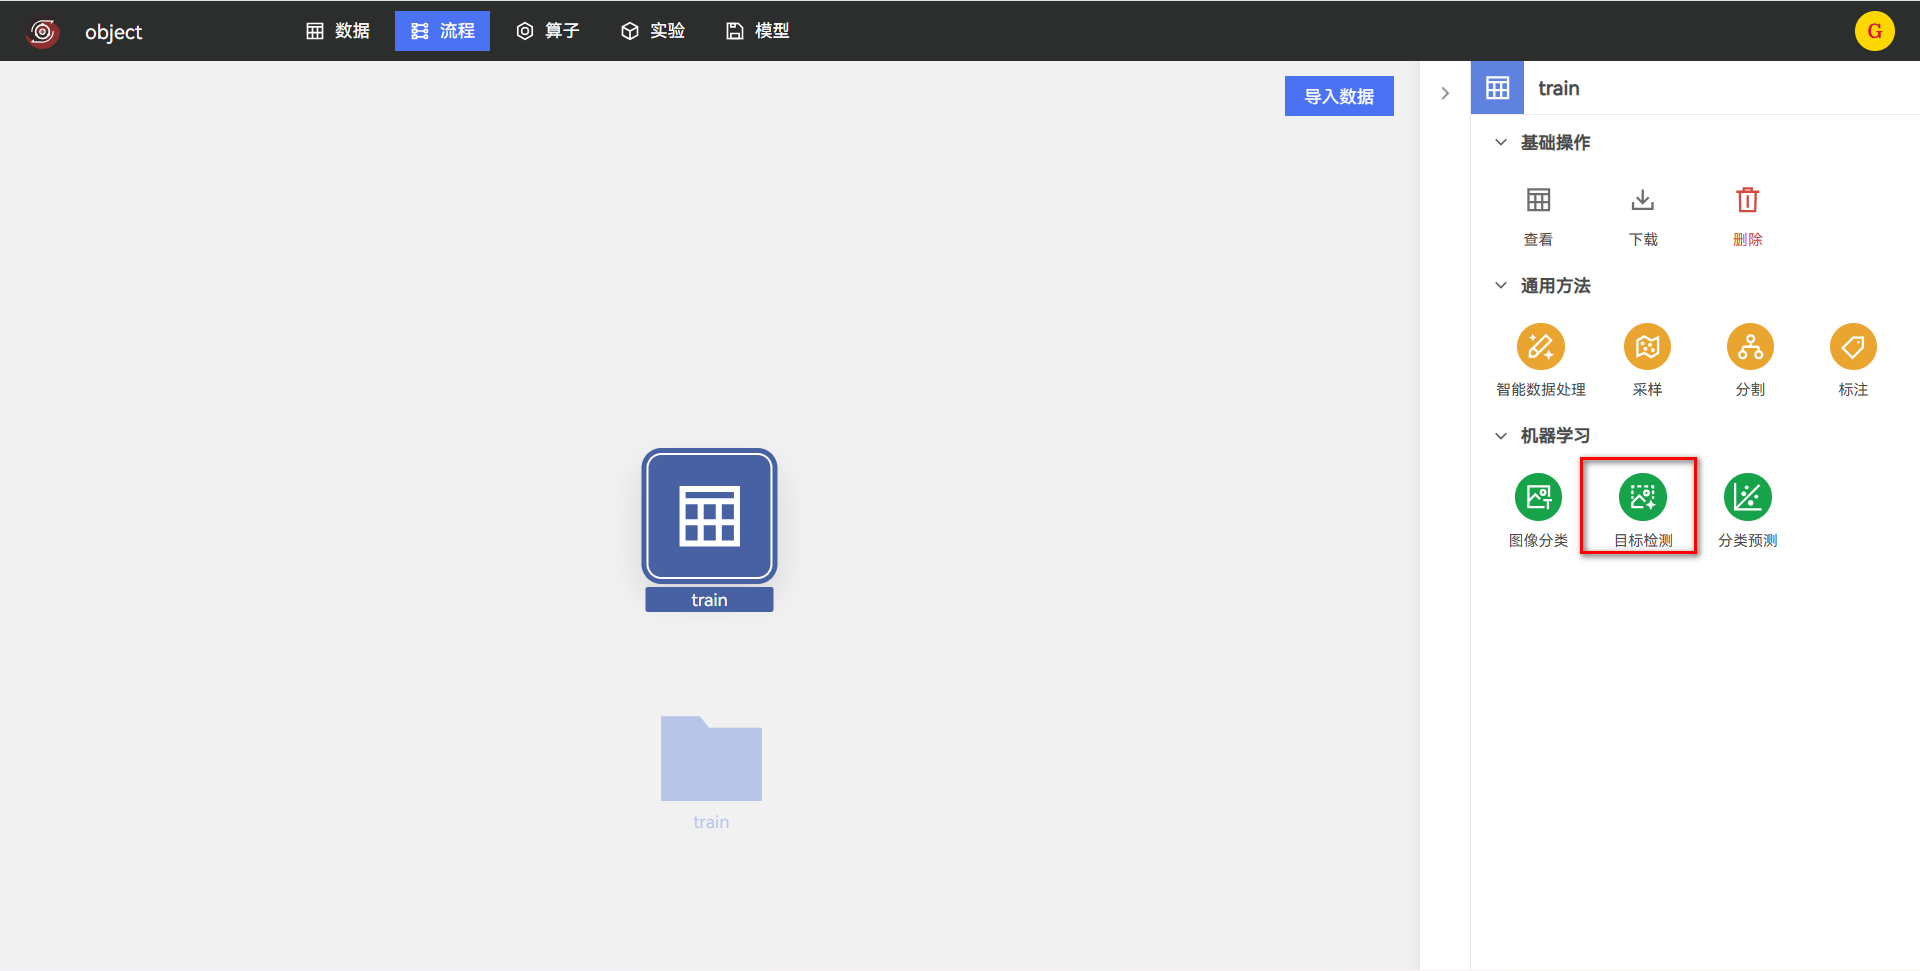Click the train title in the panel header
This screenshot has width=1920, height=971.
pos(1559,88)
